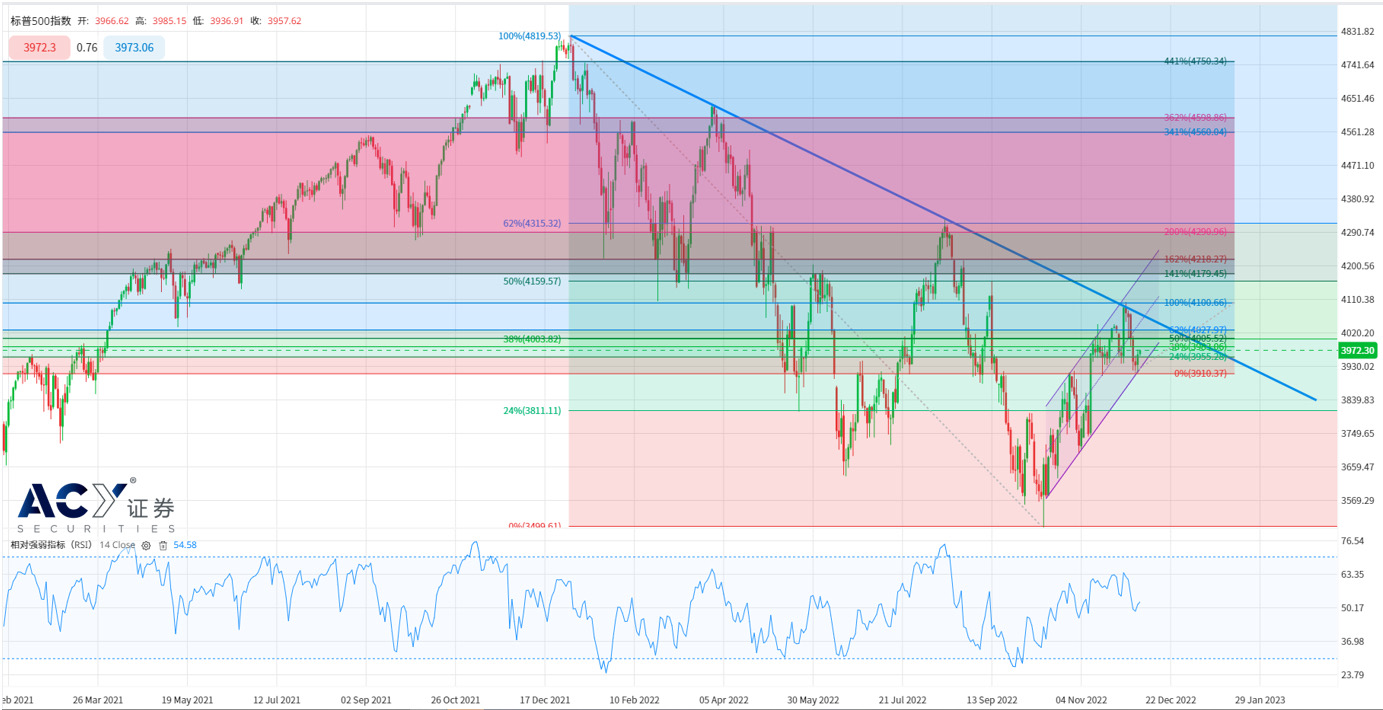
Task: Click the ACY Securities logo
Action: (95, 507)
